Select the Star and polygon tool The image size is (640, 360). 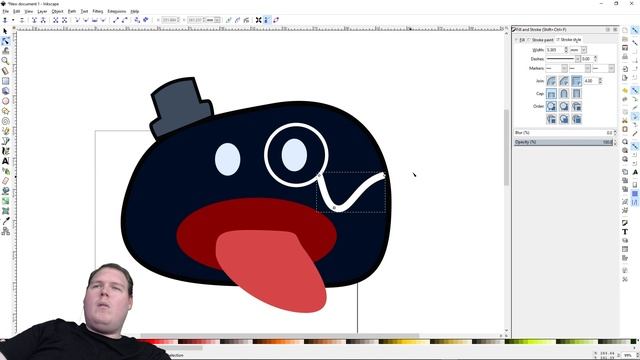pyautogui.click(x=5, y=111)
